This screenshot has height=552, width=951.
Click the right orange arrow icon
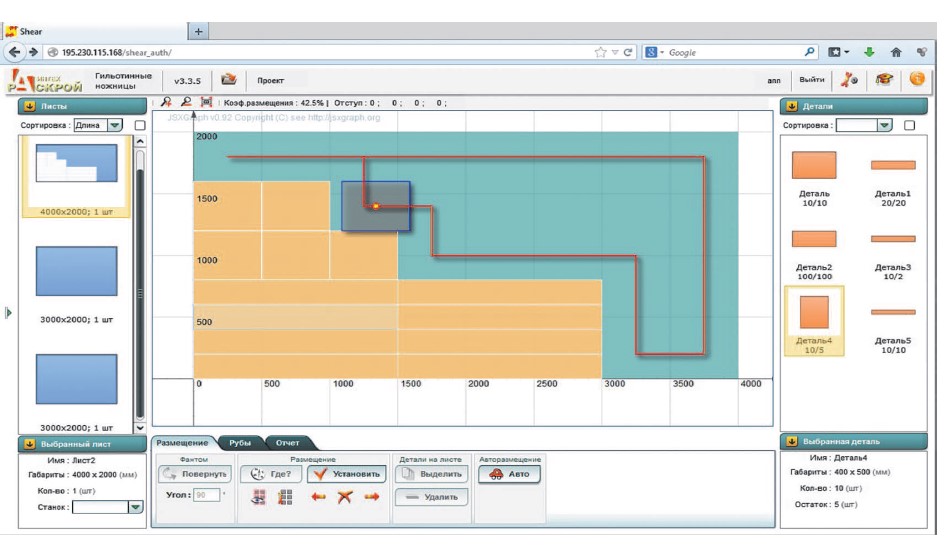[371, 497]
